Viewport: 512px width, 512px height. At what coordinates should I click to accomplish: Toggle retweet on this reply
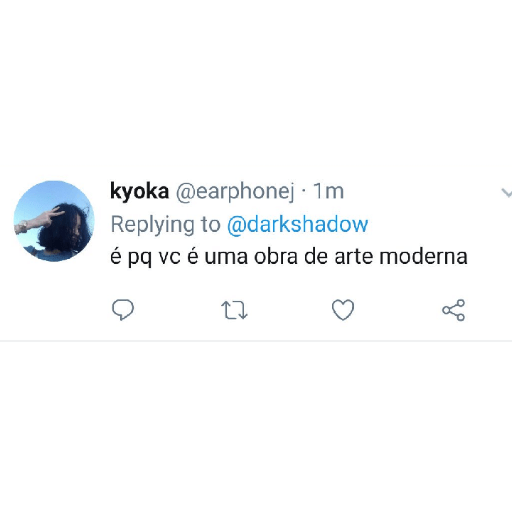234,310
